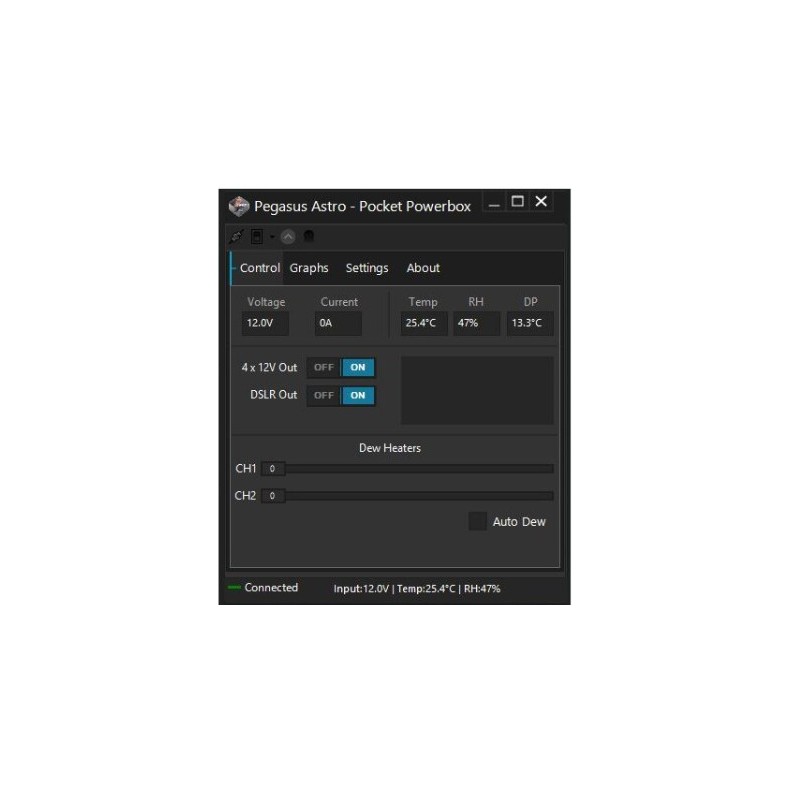Switch to the Graphs tab
790x790 pixels.
click(x=309, y=268)
